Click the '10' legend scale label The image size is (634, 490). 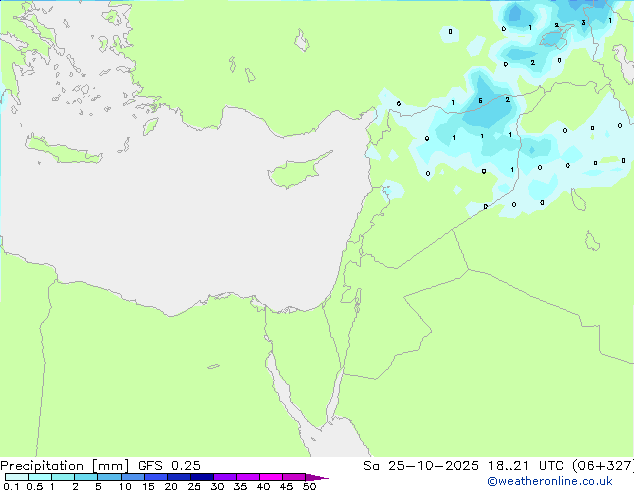pyautogui.click(x=125, y=486)
